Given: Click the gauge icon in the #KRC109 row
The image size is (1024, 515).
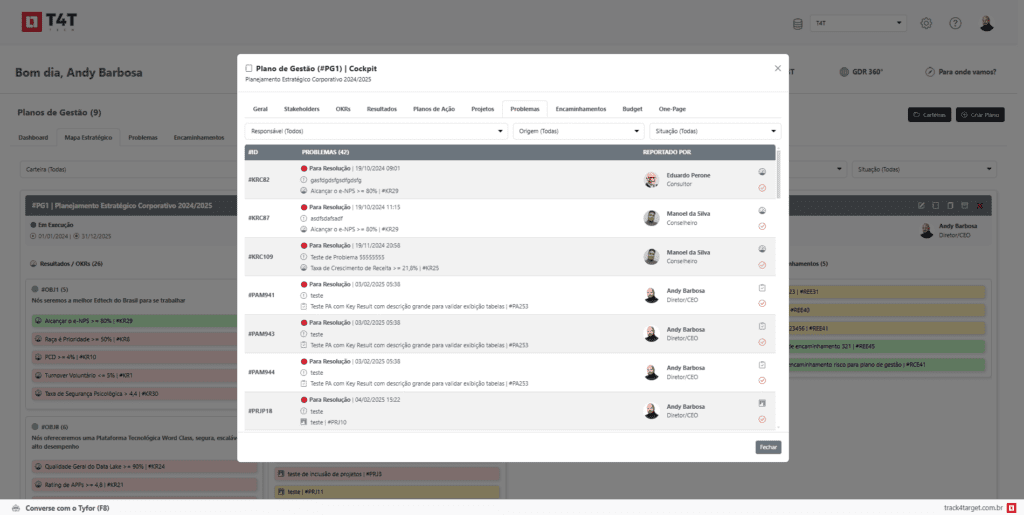Looking at the screenshot, I should pos(762,249).
